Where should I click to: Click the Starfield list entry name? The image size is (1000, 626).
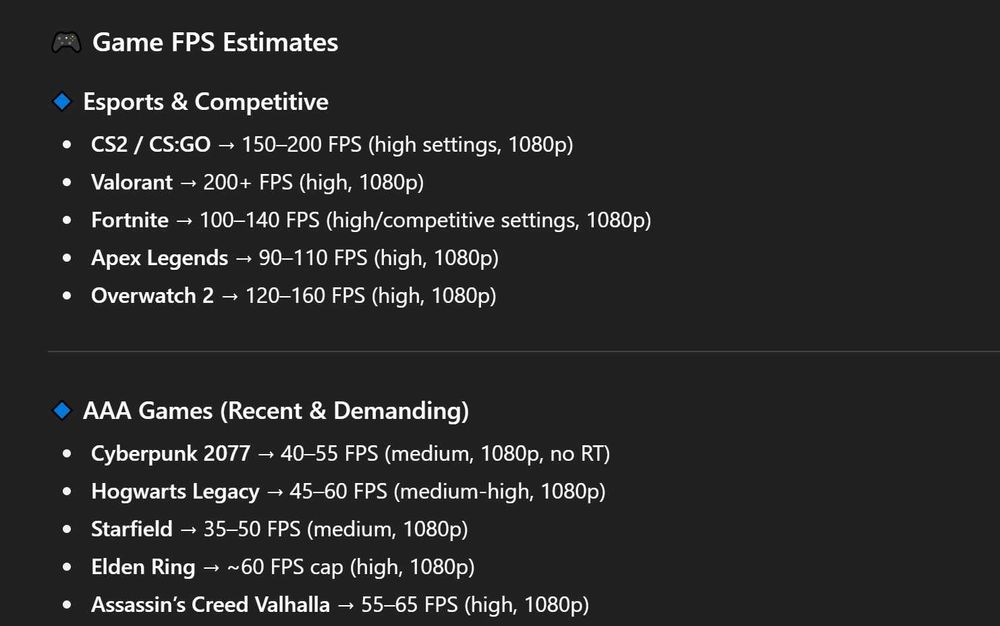pyautogui.click(x=131, y=529)
